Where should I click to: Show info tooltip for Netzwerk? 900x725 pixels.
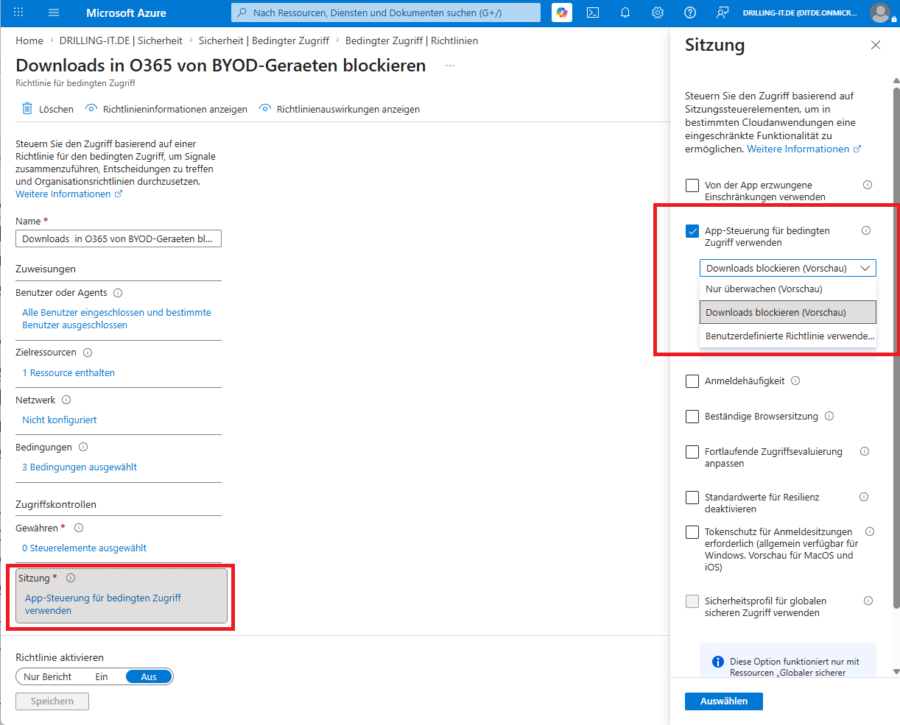[66, 400]
